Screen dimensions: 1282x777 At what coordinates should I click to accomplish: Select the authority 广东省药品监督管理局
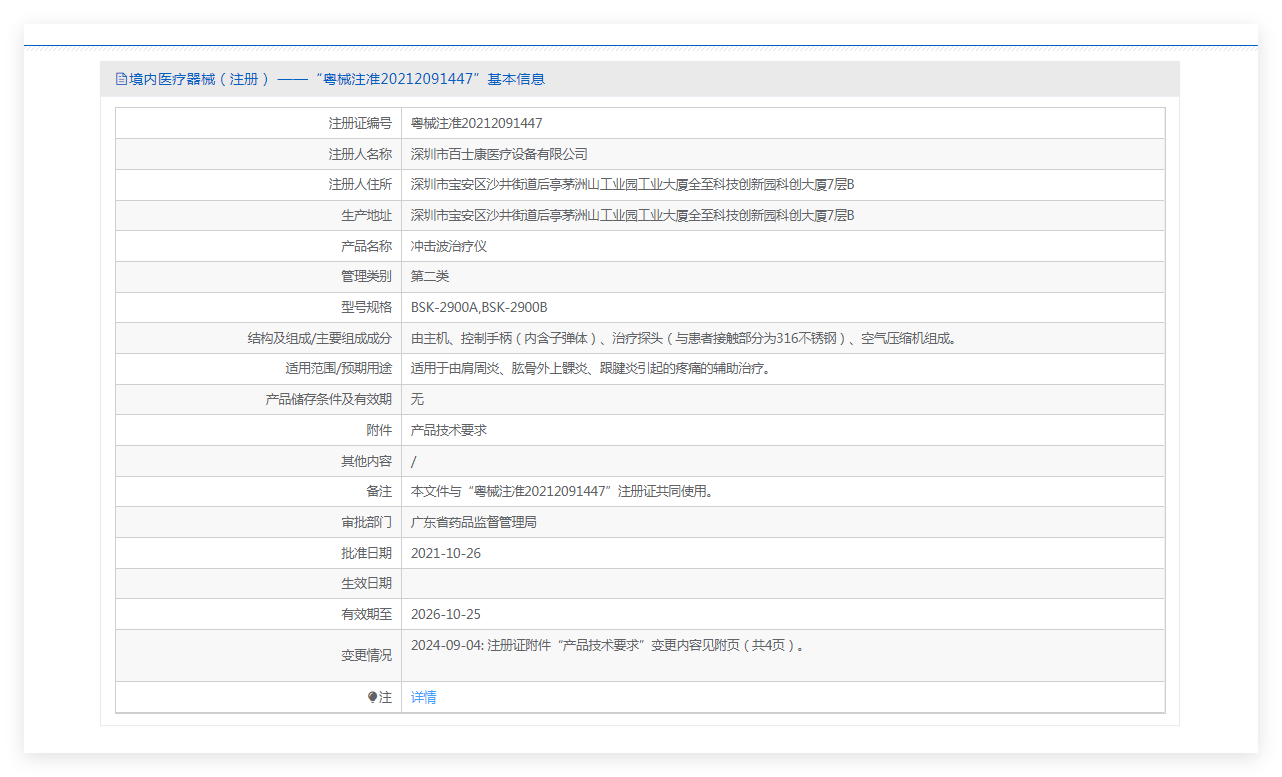(x=474, y=522)
